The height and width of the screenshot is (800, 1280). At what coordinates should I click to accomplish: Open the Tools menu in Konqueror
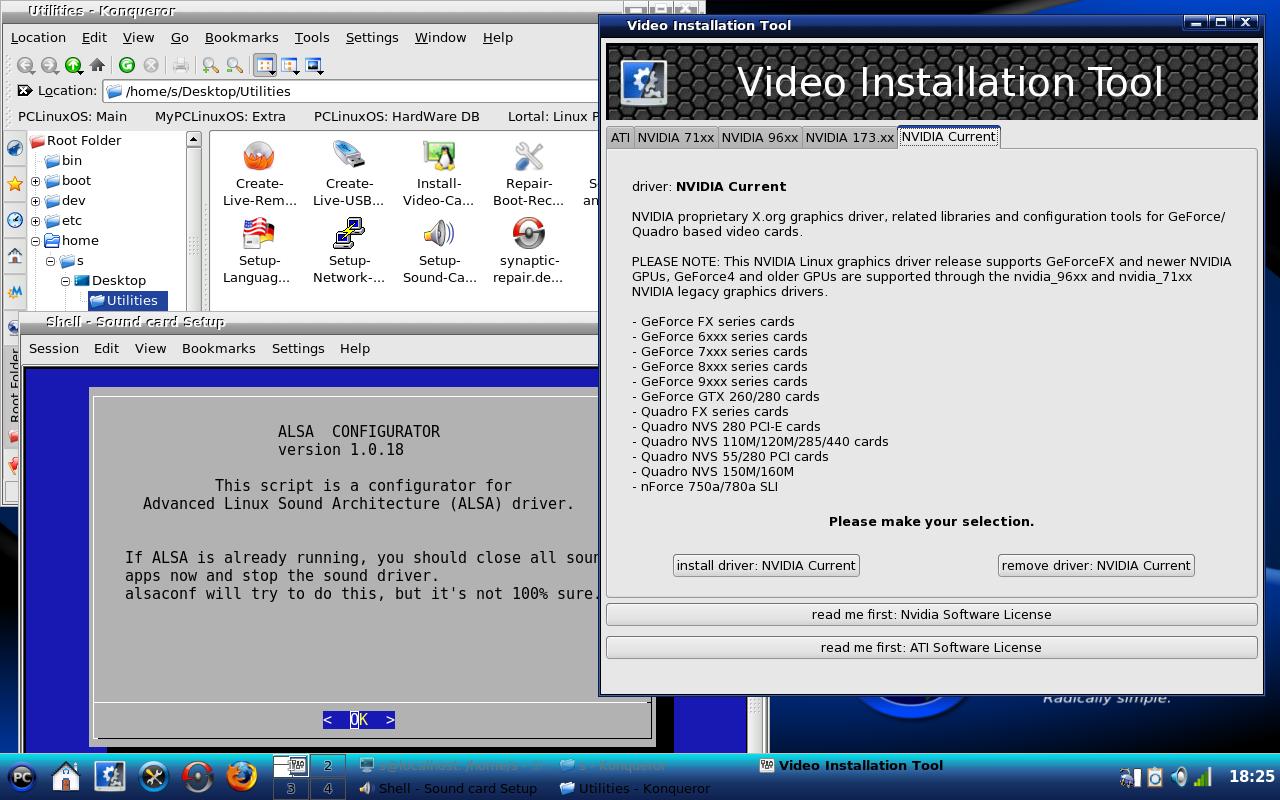pyautogui.click(x=312, y=37)
